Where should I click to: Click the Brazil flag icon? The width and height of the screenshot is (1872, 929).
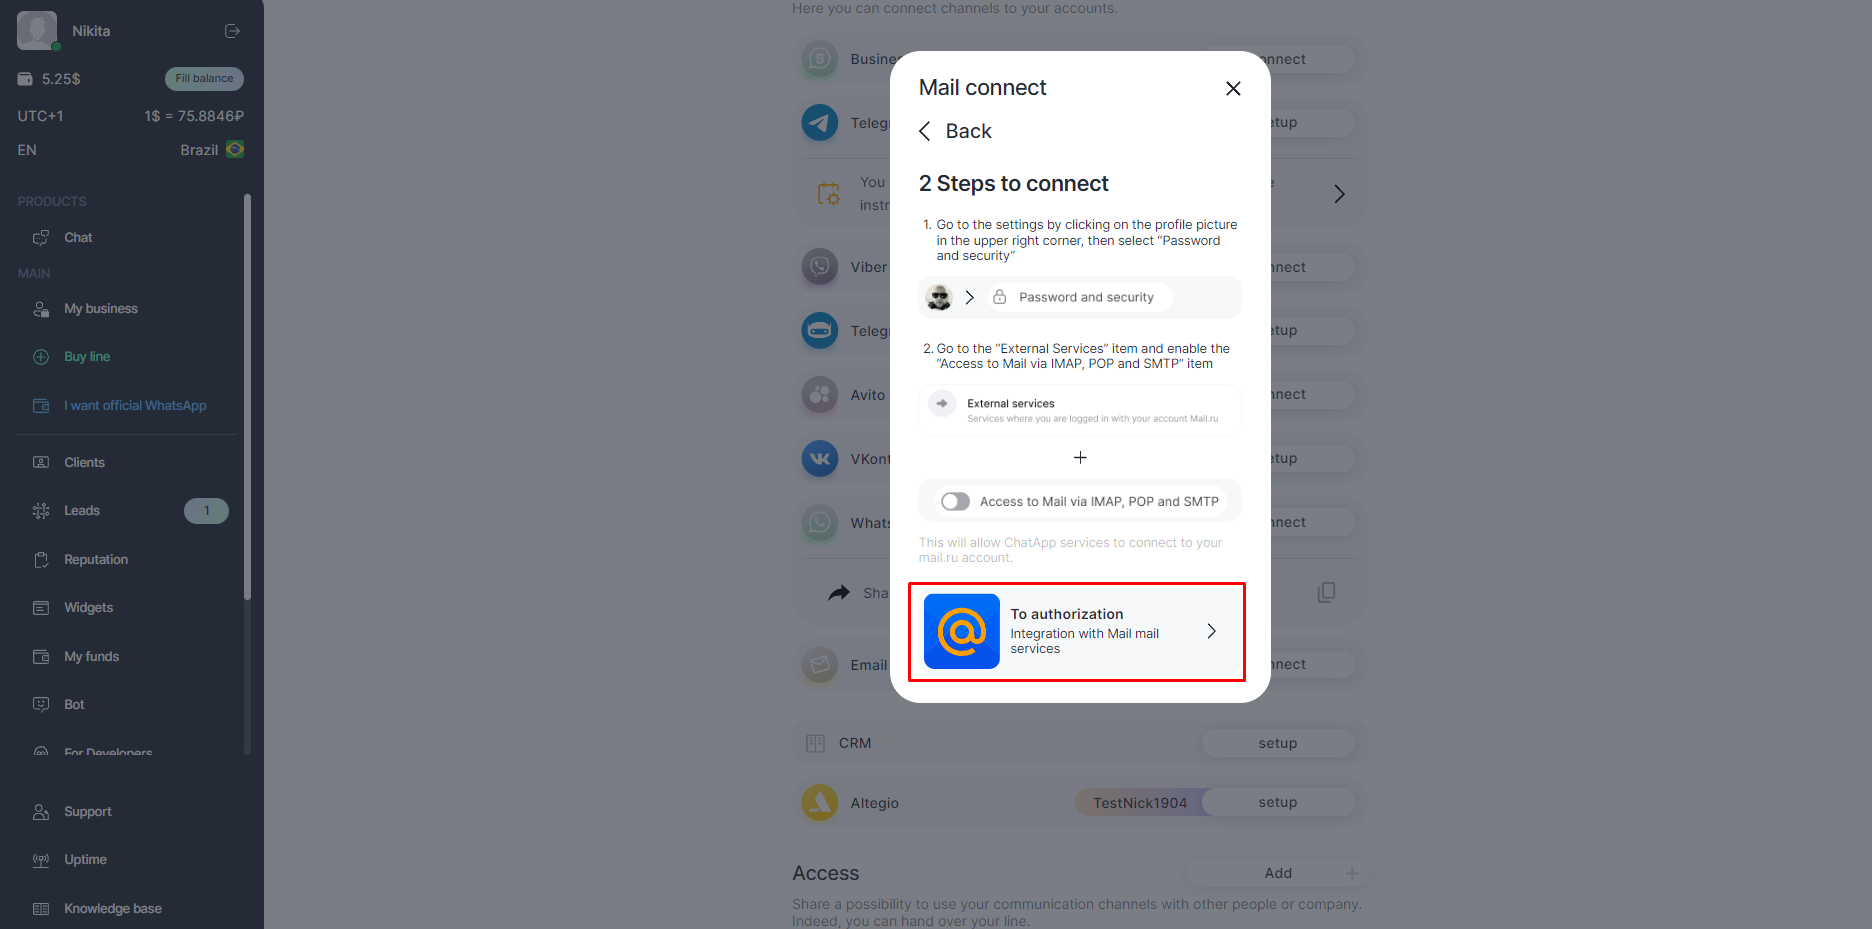coord(235,149)
